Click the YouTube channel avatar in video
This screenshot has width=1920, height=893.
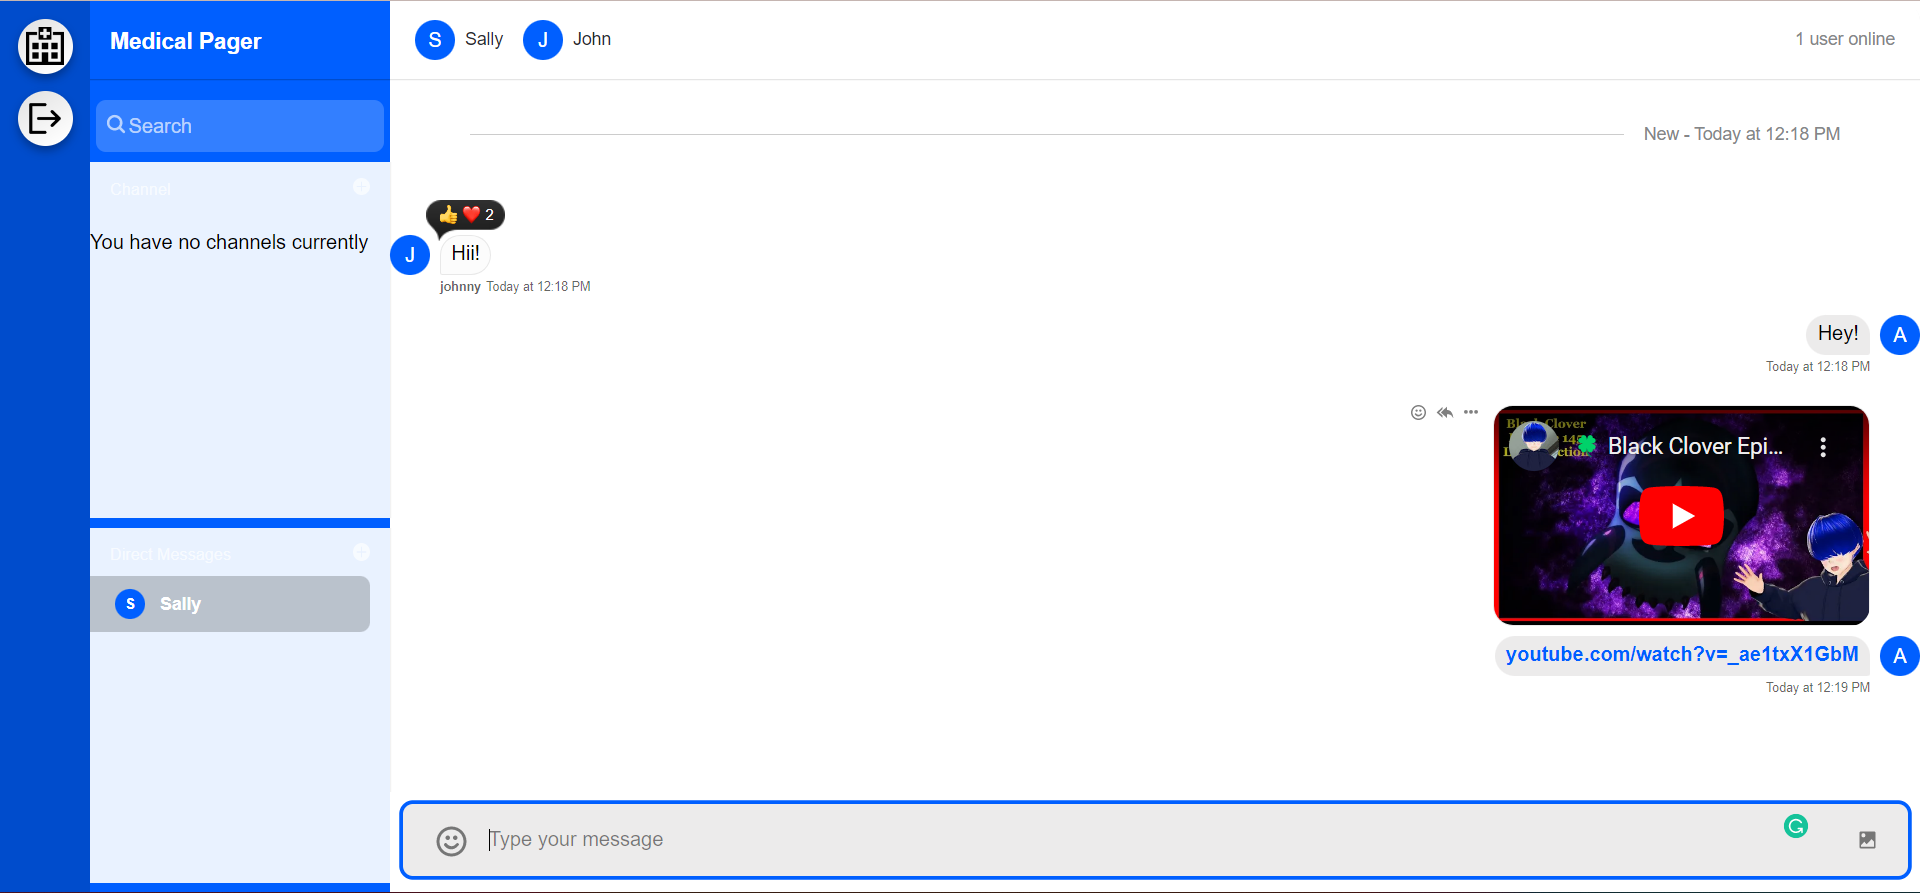click(1534, 446)
